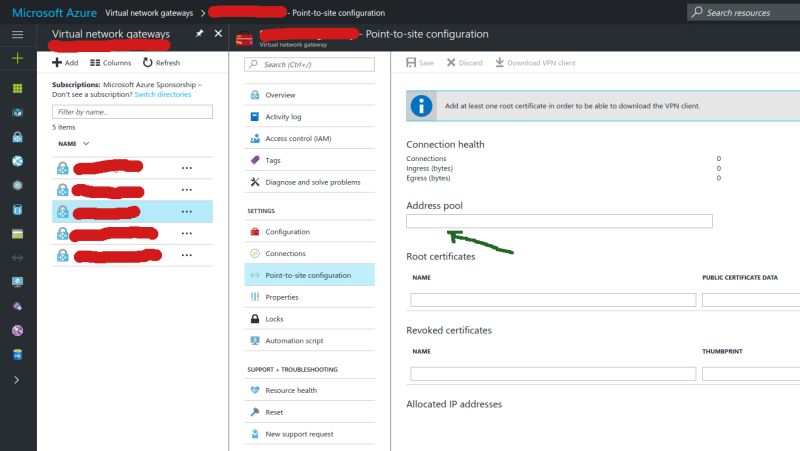800x451 pixels.
Task: Click the Save toolbar button
Action: click(x=420, y=63)
